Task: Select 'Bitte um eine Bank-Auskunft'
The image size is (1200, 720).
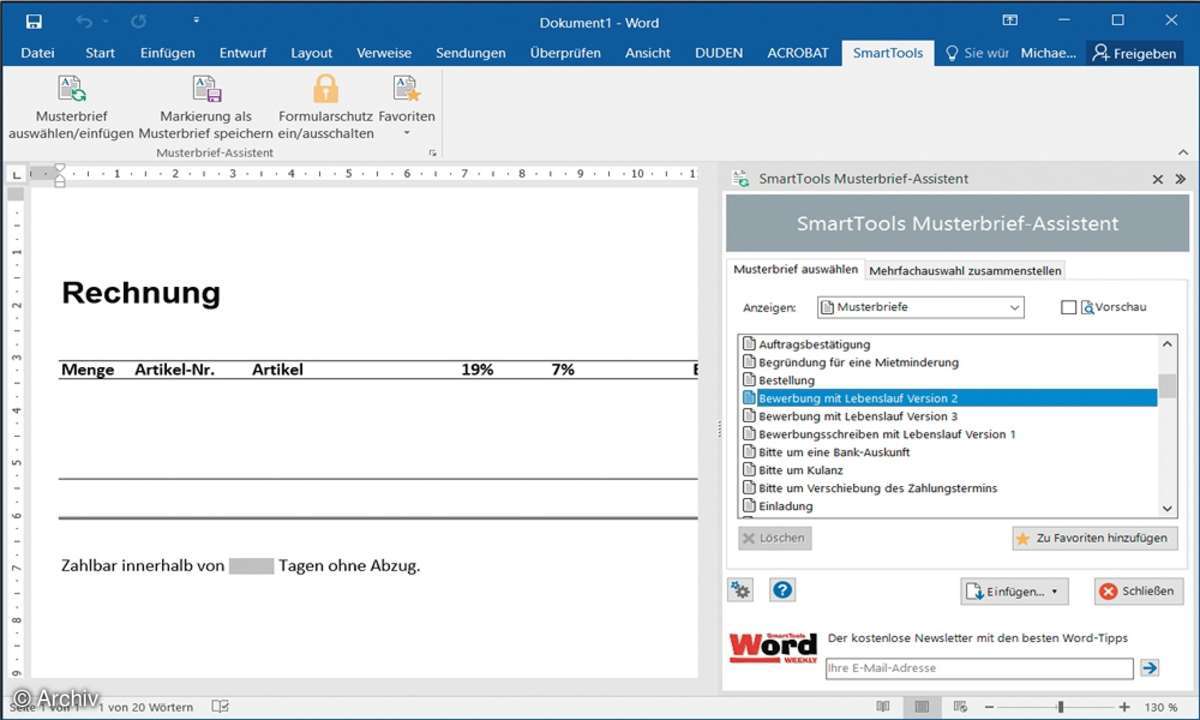Action: pyautogui.click(x=834, y=452)
